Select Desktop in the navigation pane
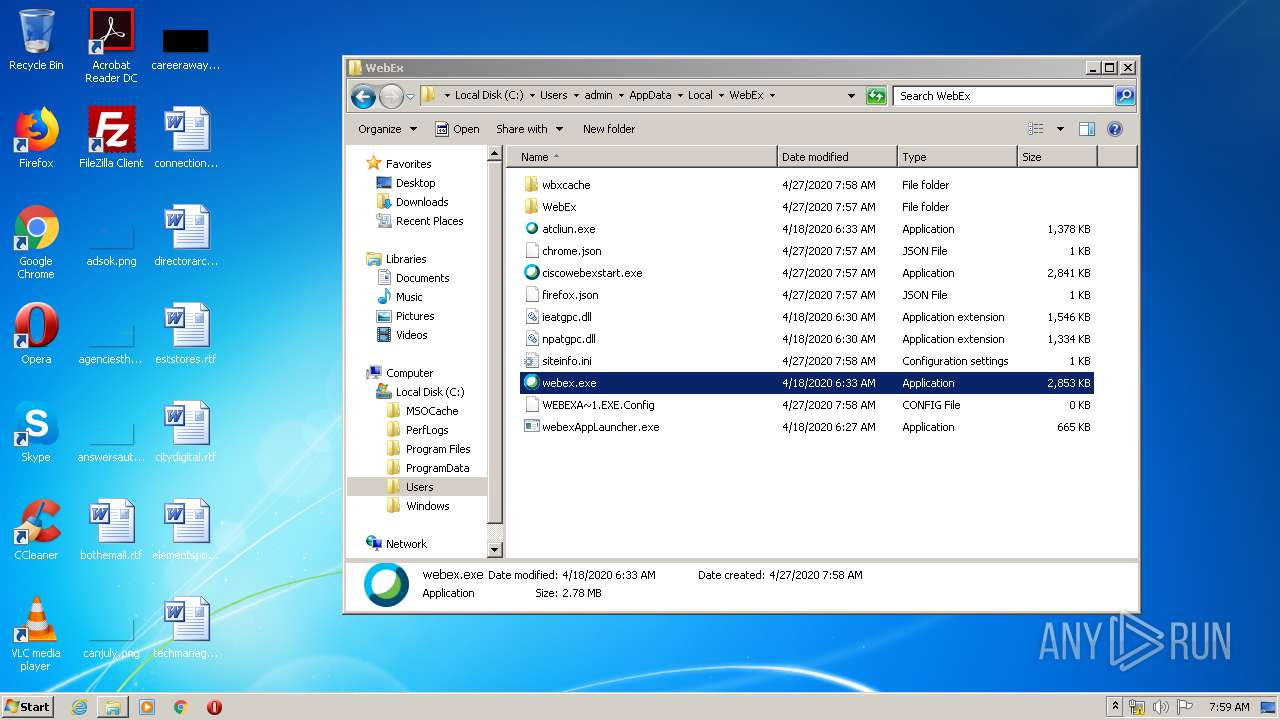 [x=415, y=183]
